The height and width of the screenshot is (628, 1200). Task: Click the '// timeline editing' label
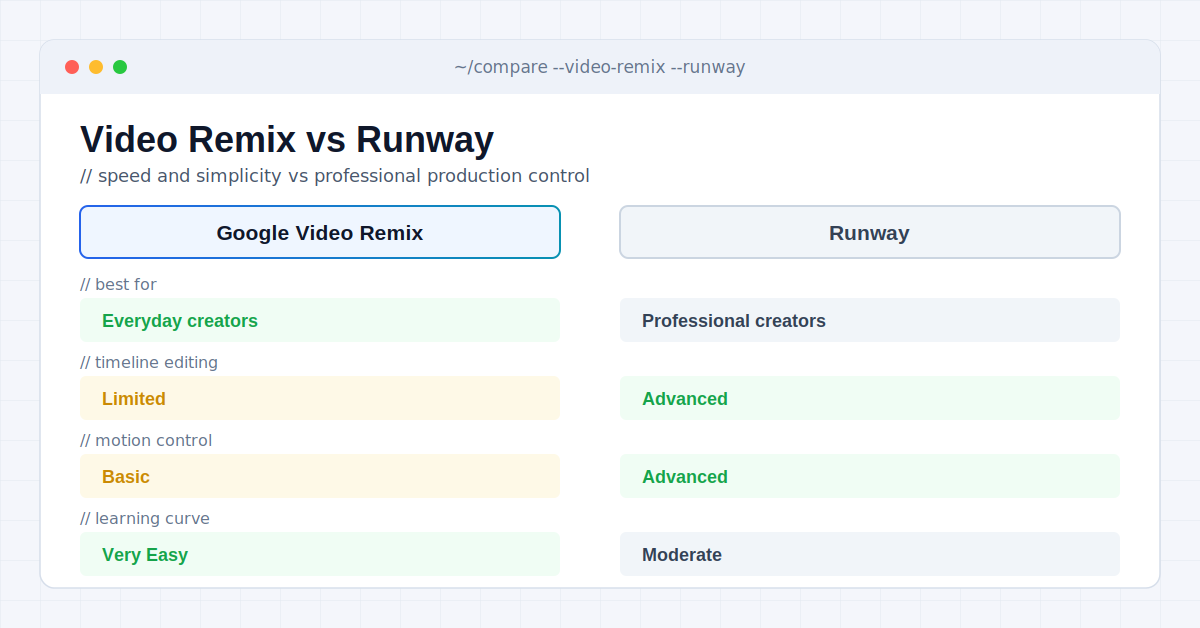149,362
